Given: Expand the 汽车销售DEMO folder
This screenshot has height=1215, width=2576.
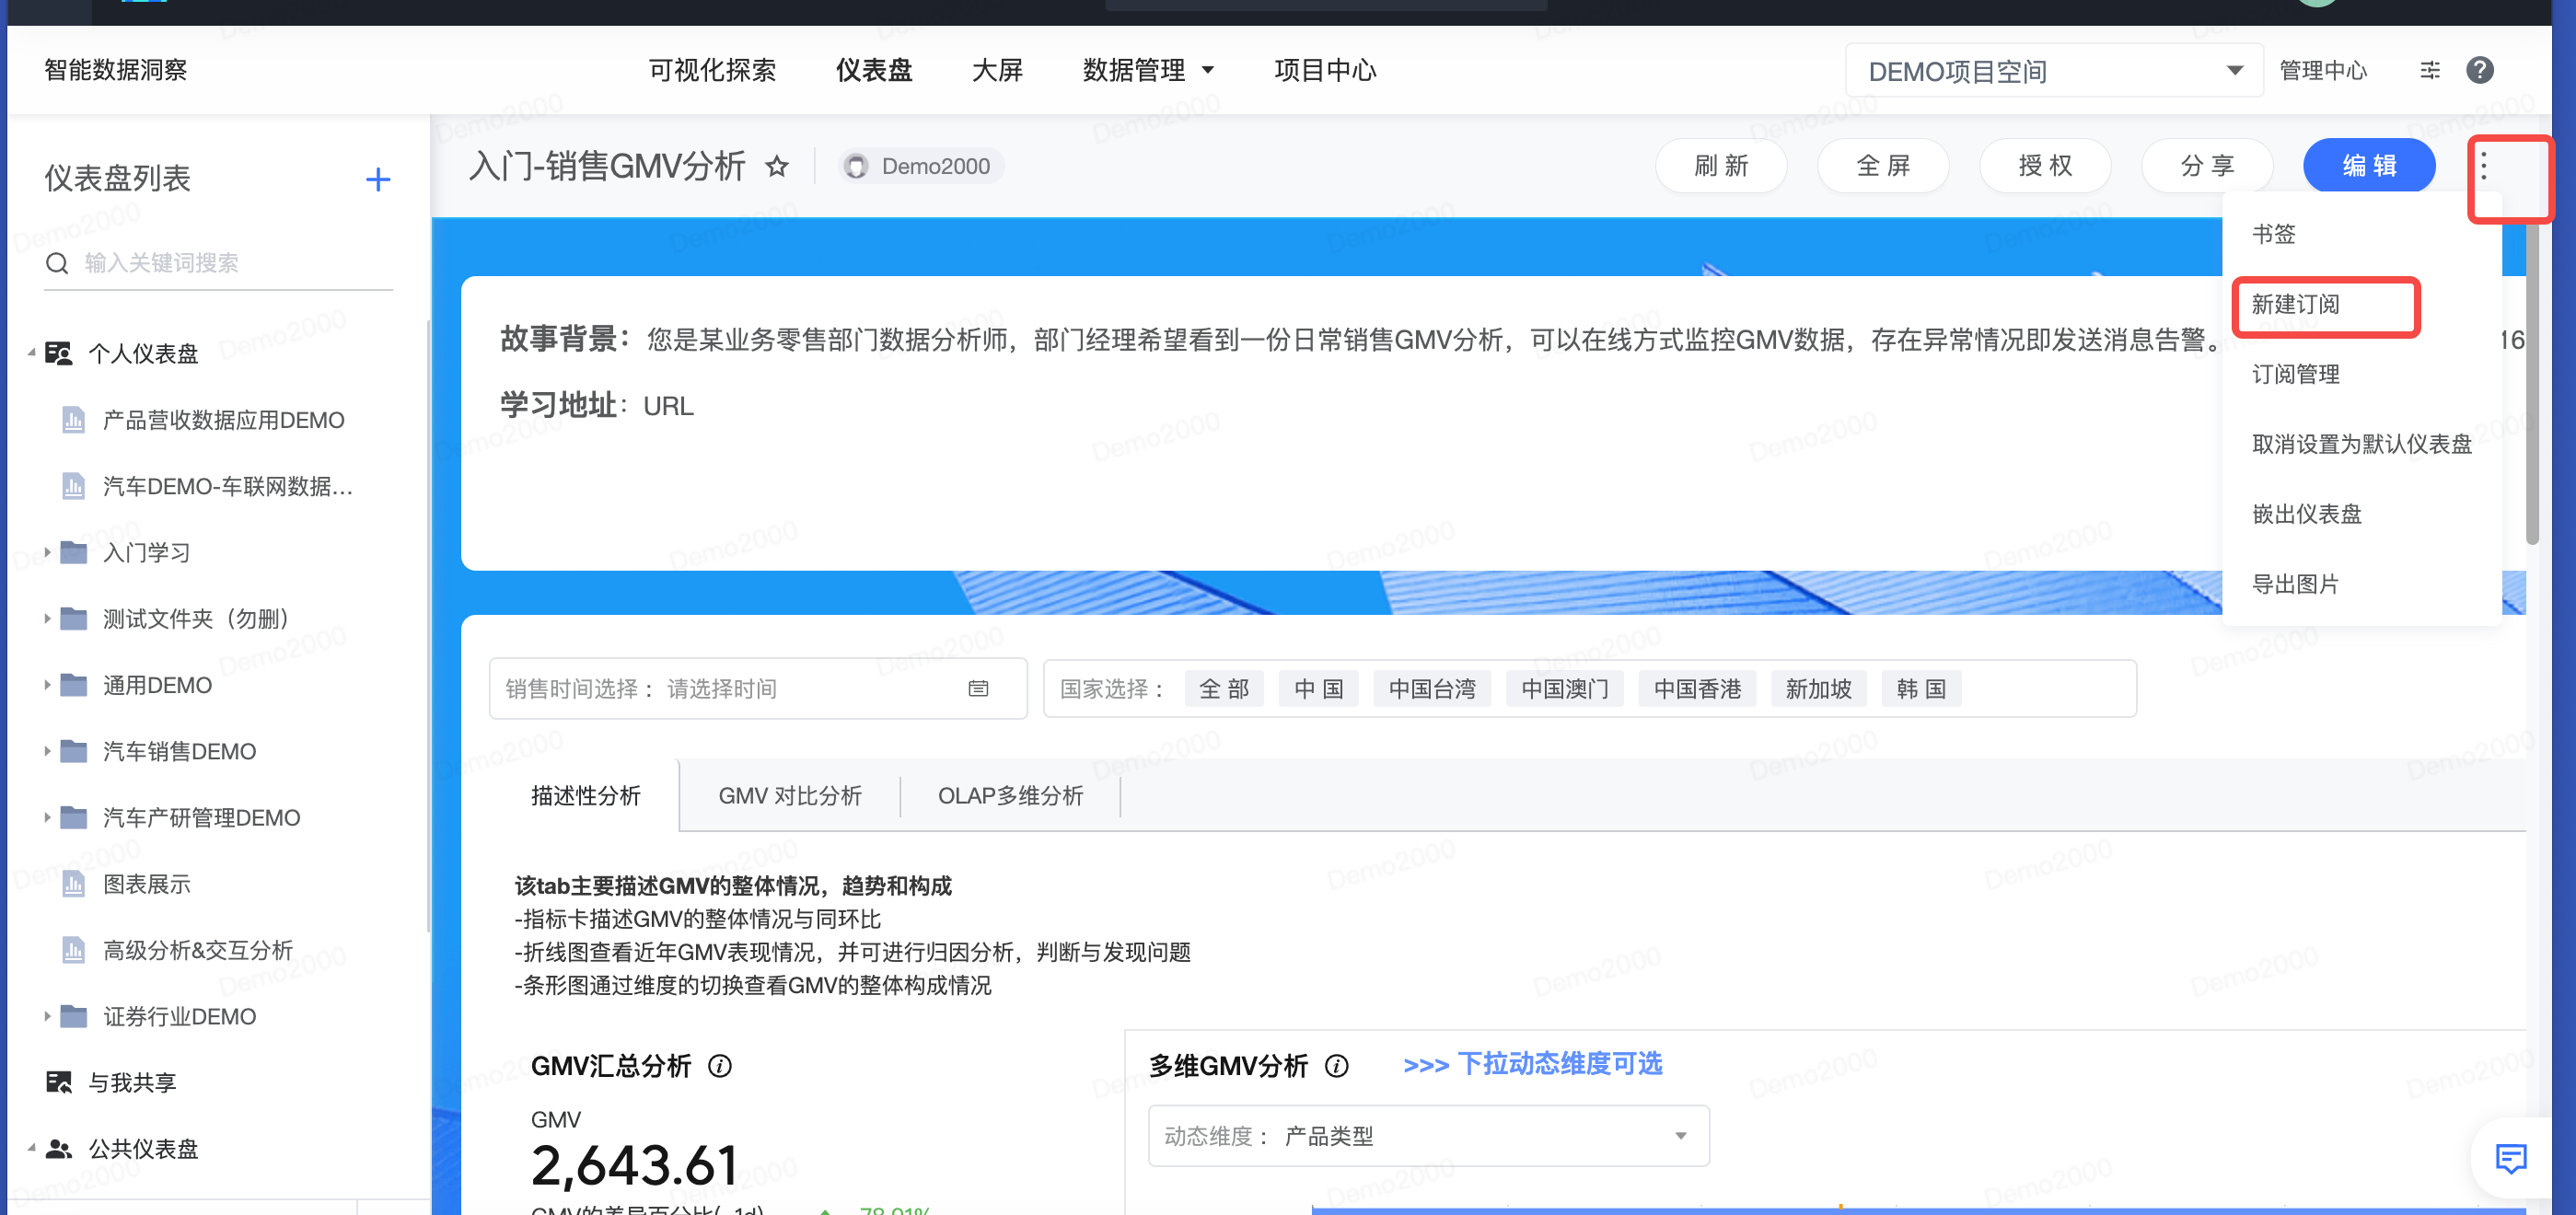Looking at the screenshot, I should pos(46,751).
